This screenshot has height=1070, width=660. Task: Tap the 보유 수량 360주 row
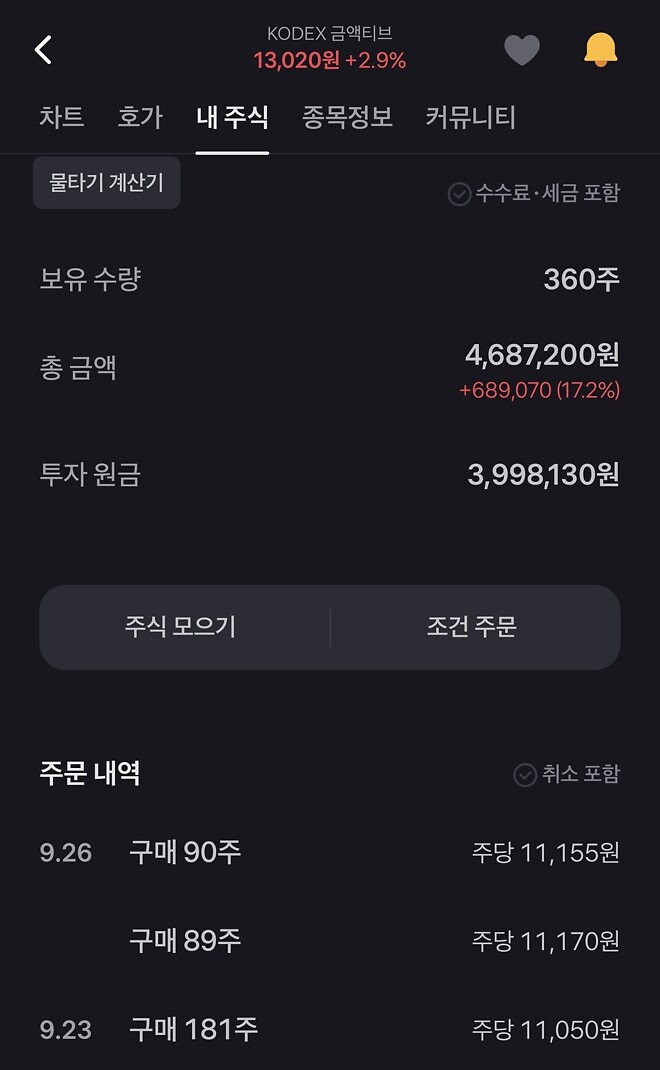click(330, 280)
